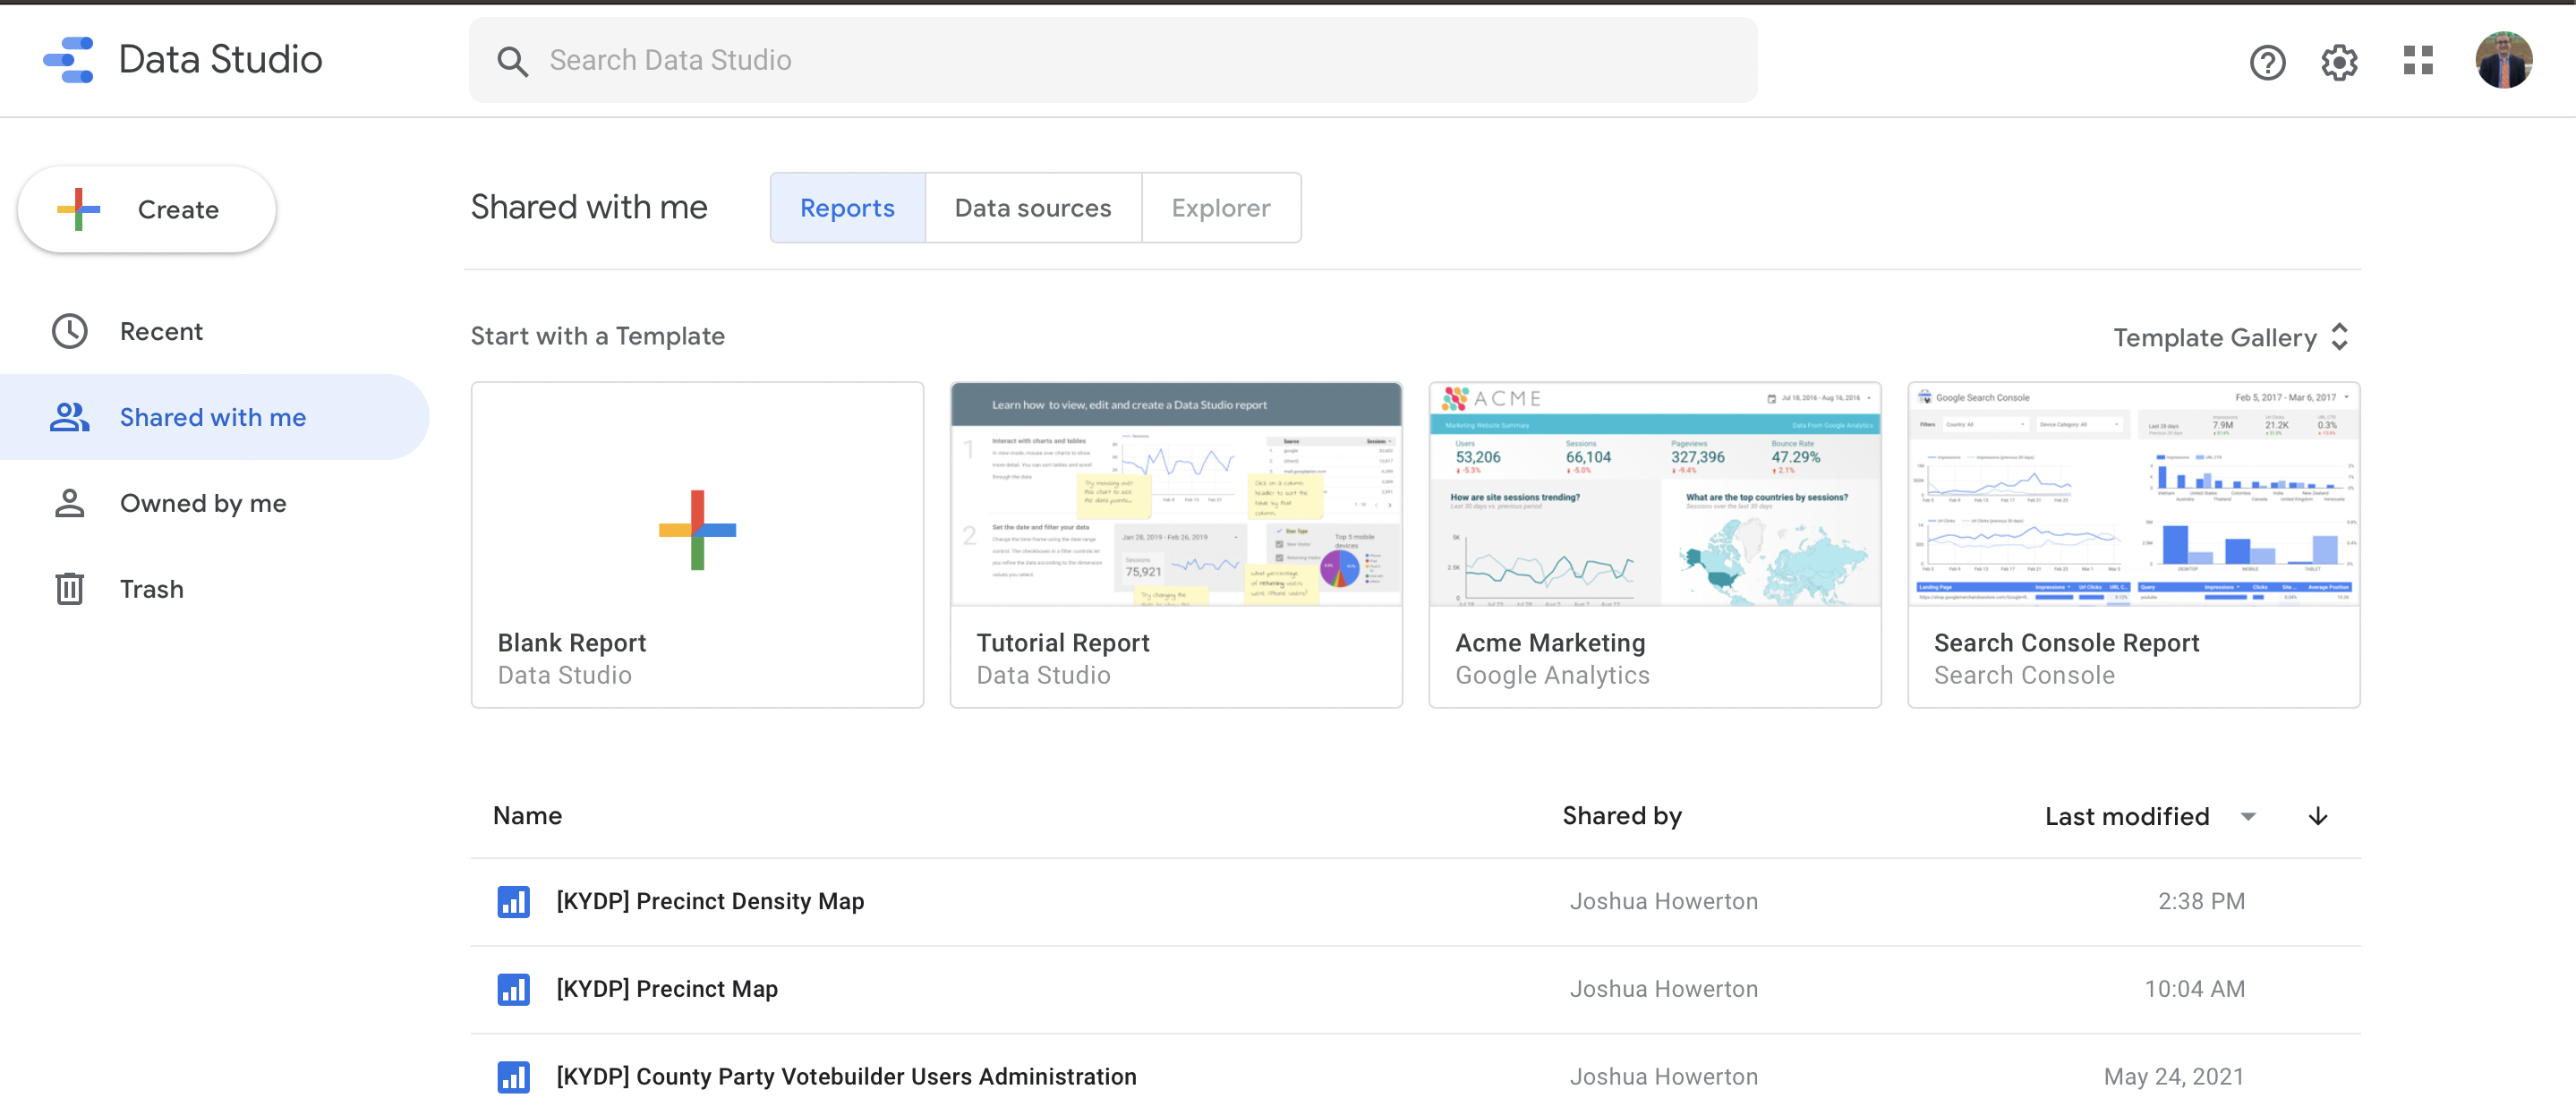Open the Acme Marketing template thumbnail

click(x=1654, y=495)
